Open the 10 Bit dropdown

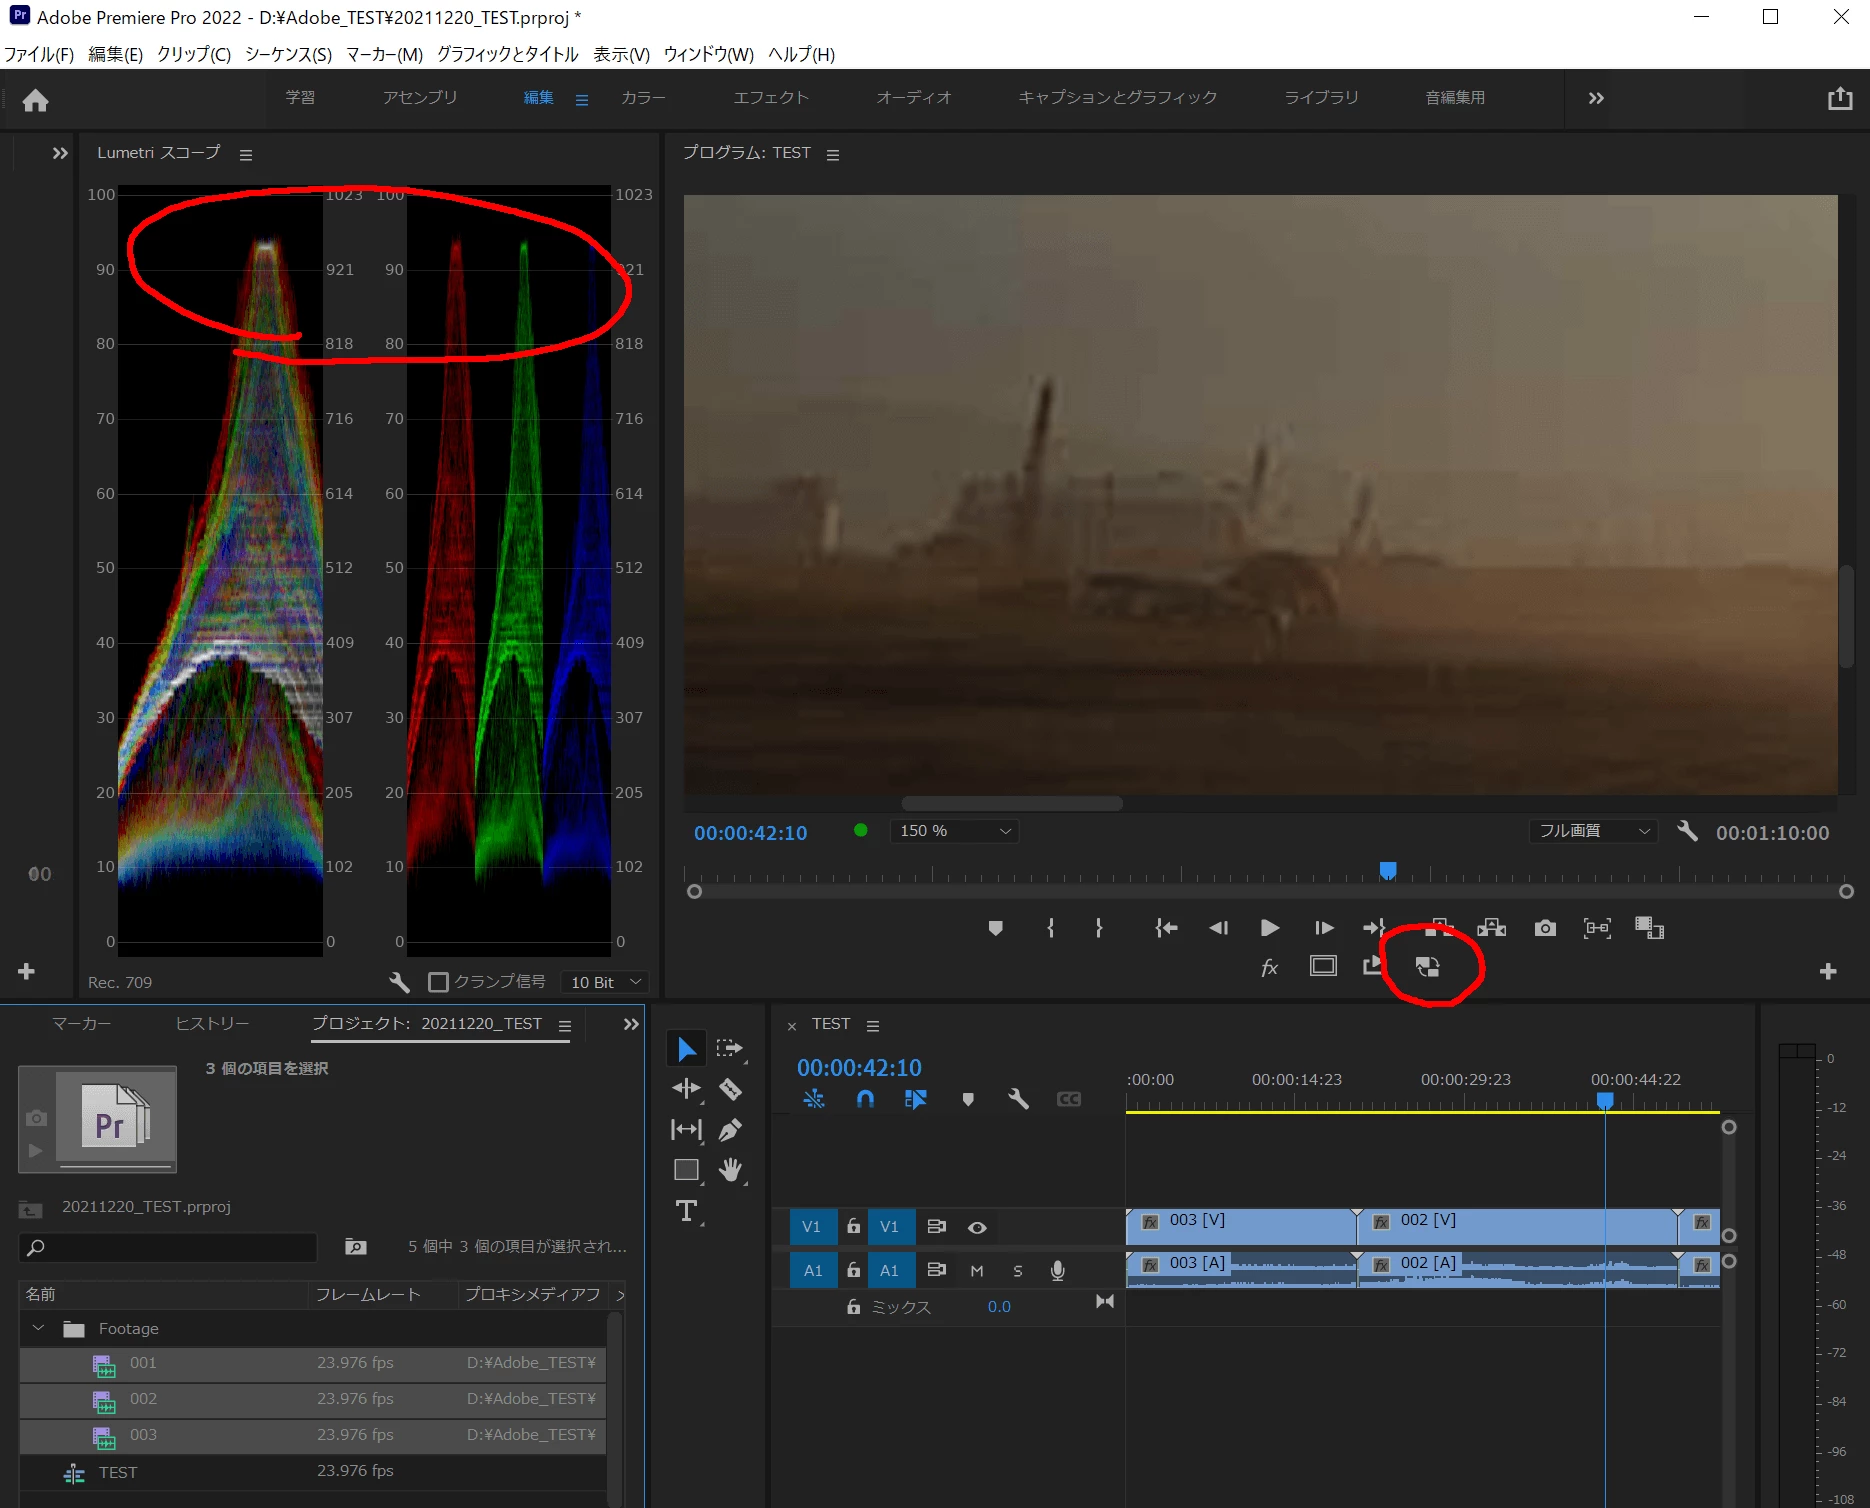(604, 982)
